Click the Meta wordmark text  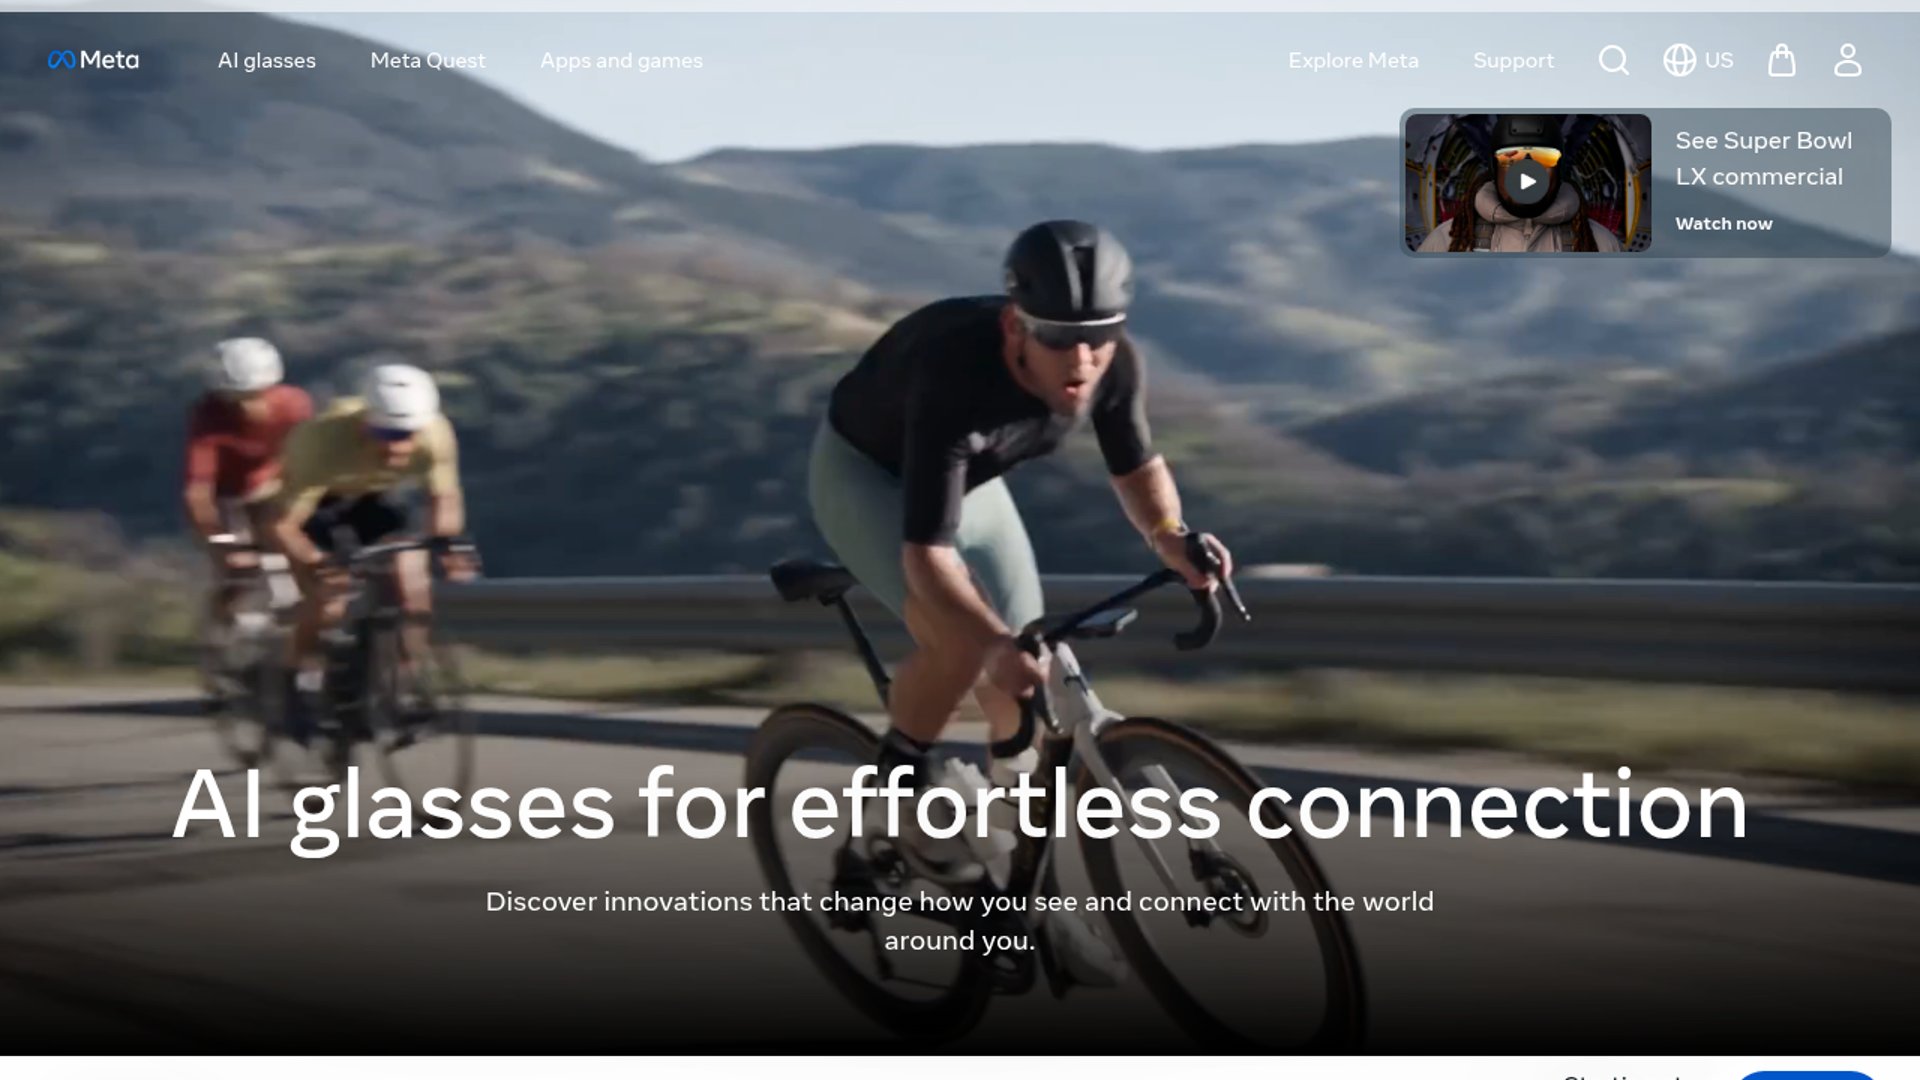coord(109,60)
